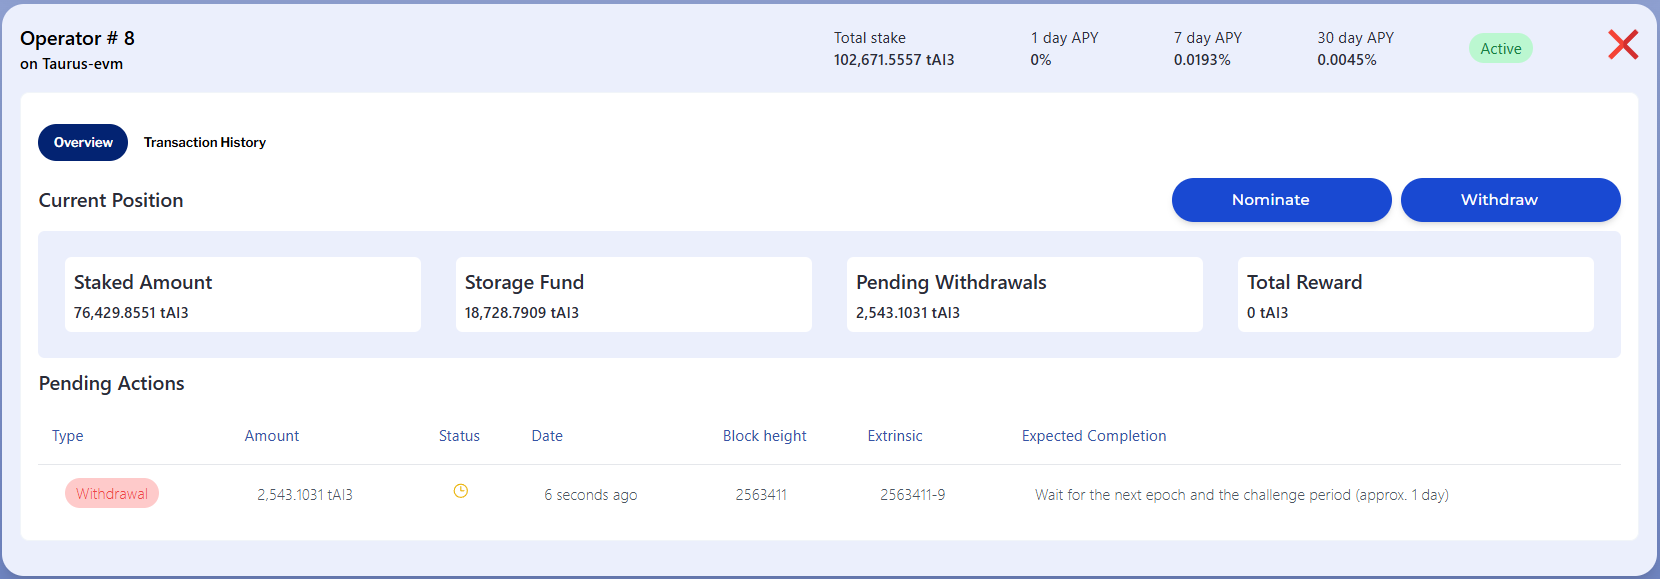Click the Withdrawal type badge

coord(112,494)
